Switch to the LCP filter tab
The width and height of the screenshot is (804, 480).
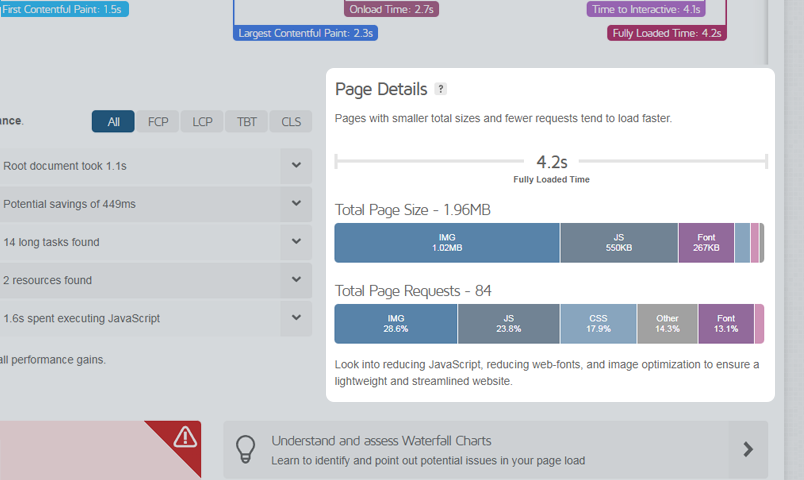point(202,122)
